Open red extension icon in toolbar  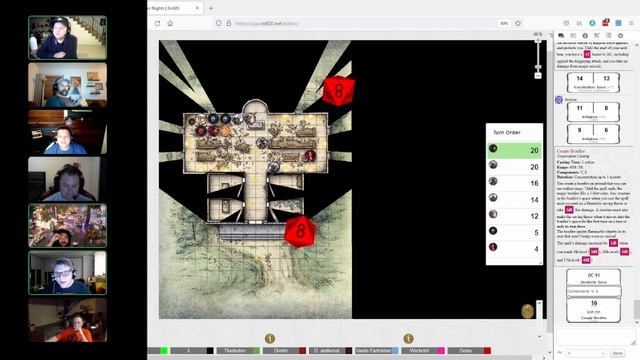tap(606, 22)
